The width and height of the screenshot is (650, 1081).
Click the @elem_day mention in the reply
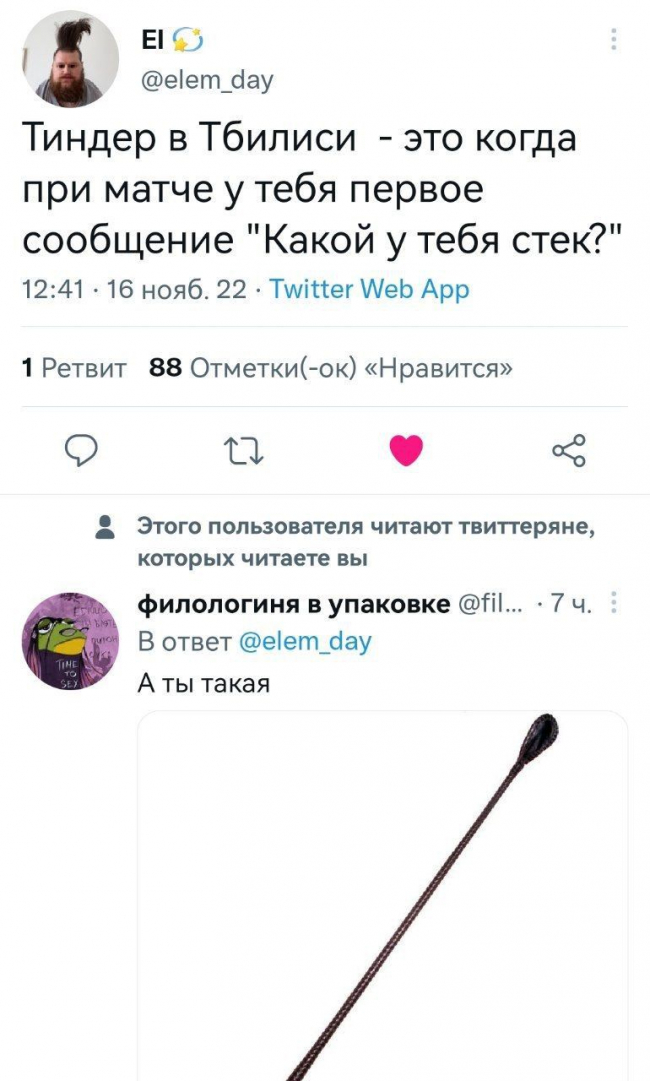coord(305,642)
